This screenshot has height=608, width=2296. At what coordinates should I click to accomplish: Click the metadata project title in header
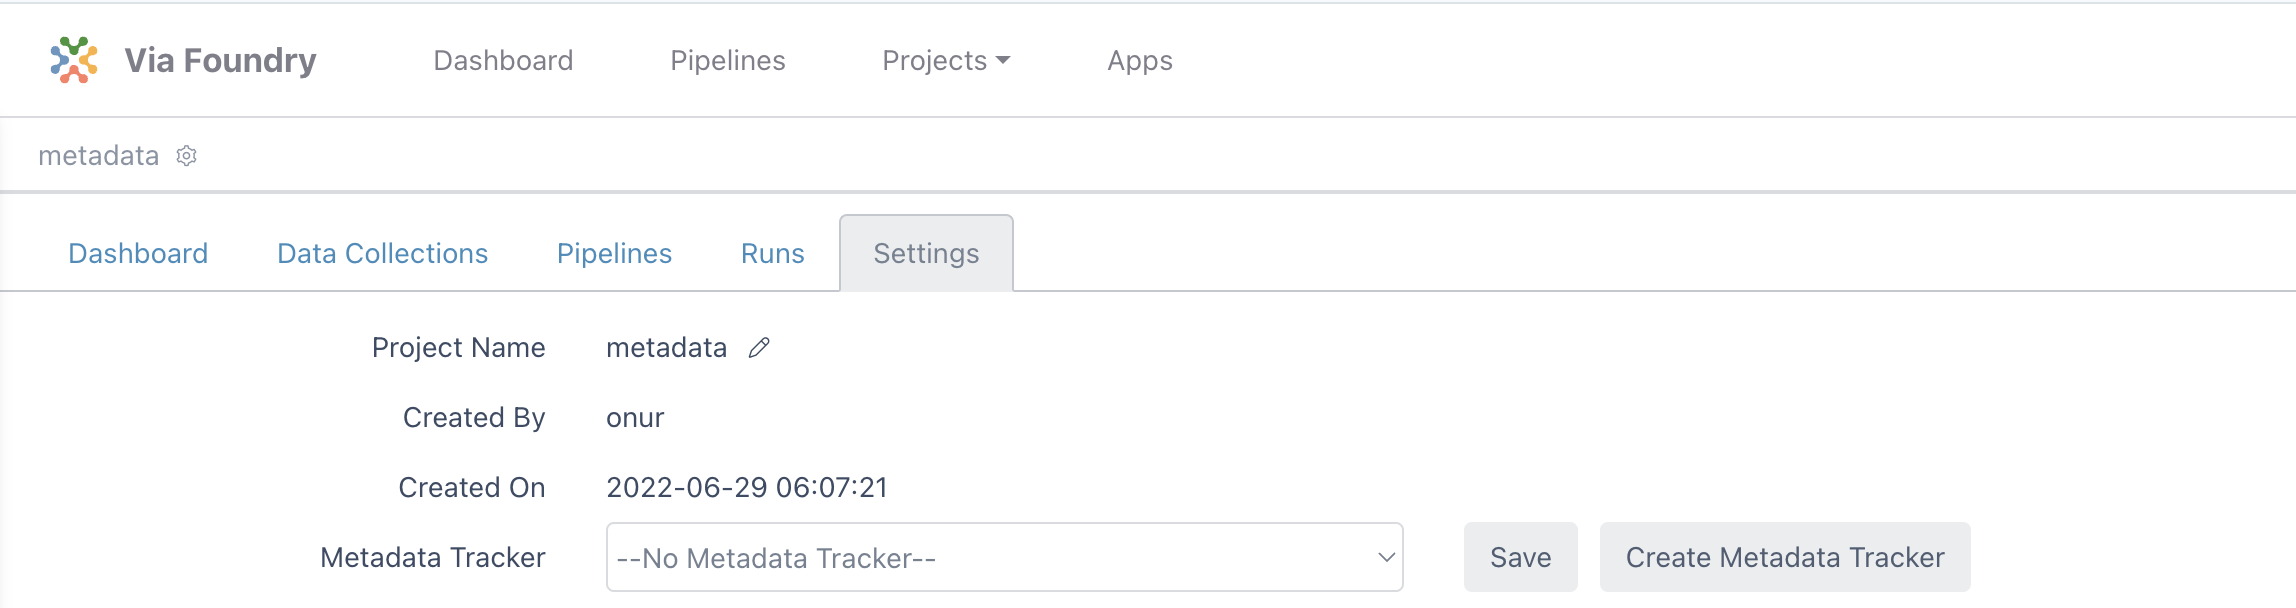98,156
